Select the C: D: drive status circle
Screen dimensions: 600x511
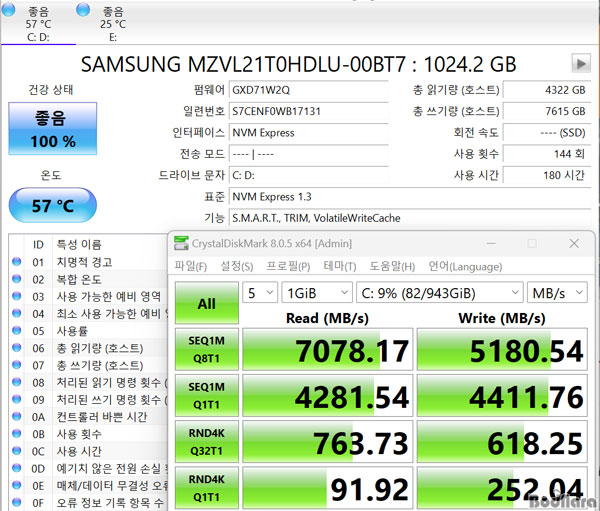tap(7, 9)
